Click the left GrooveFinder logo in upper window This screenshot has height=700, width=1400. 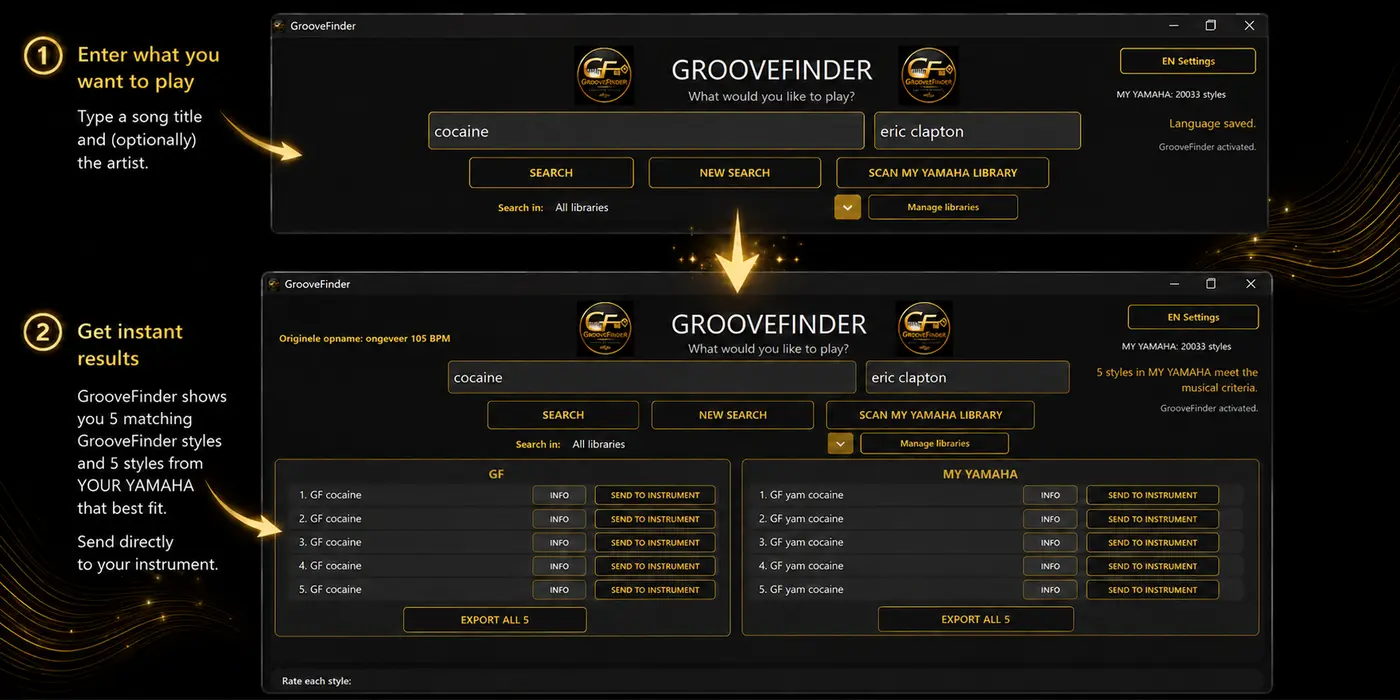(x=604, y=76)
